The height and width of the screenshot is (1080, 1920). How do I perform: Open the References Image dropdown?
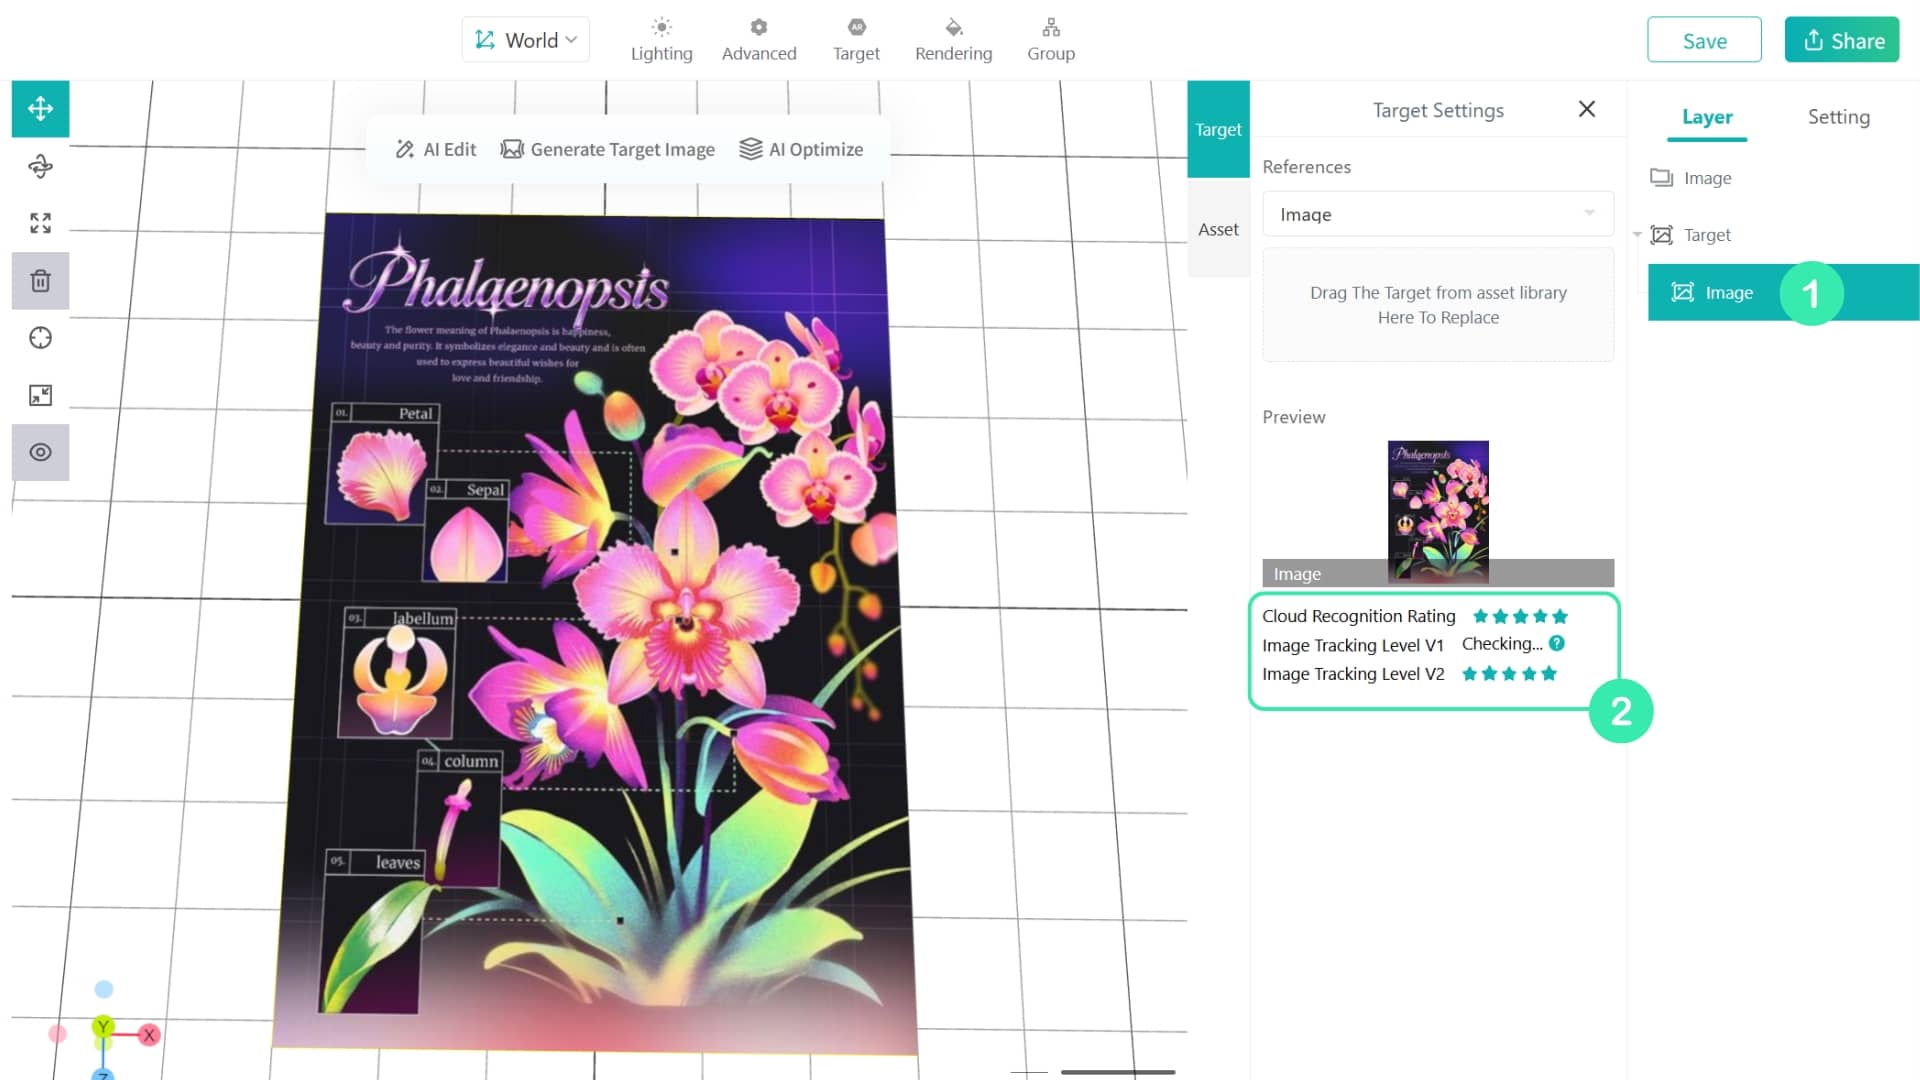click(1438, 214)
